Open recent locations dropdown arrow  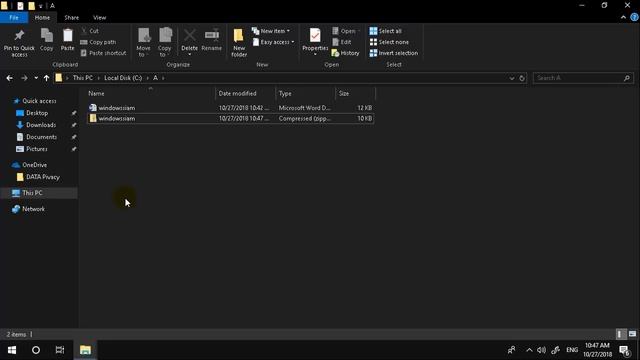click(x=36, y=78)
